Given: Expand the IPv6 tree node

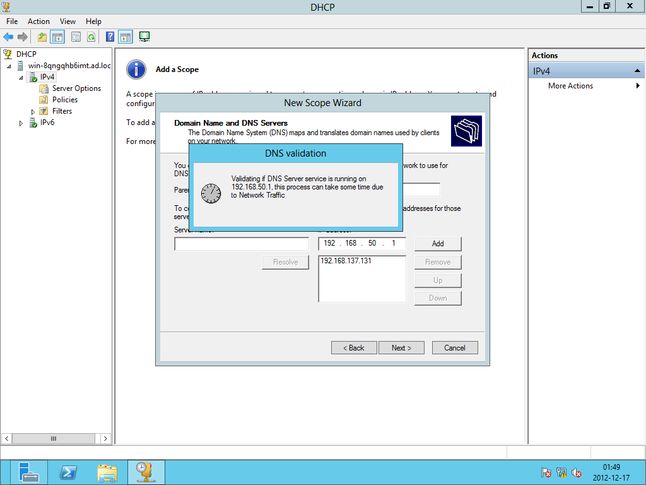Looking at the screenshot, I should click(x=21, y=123).
